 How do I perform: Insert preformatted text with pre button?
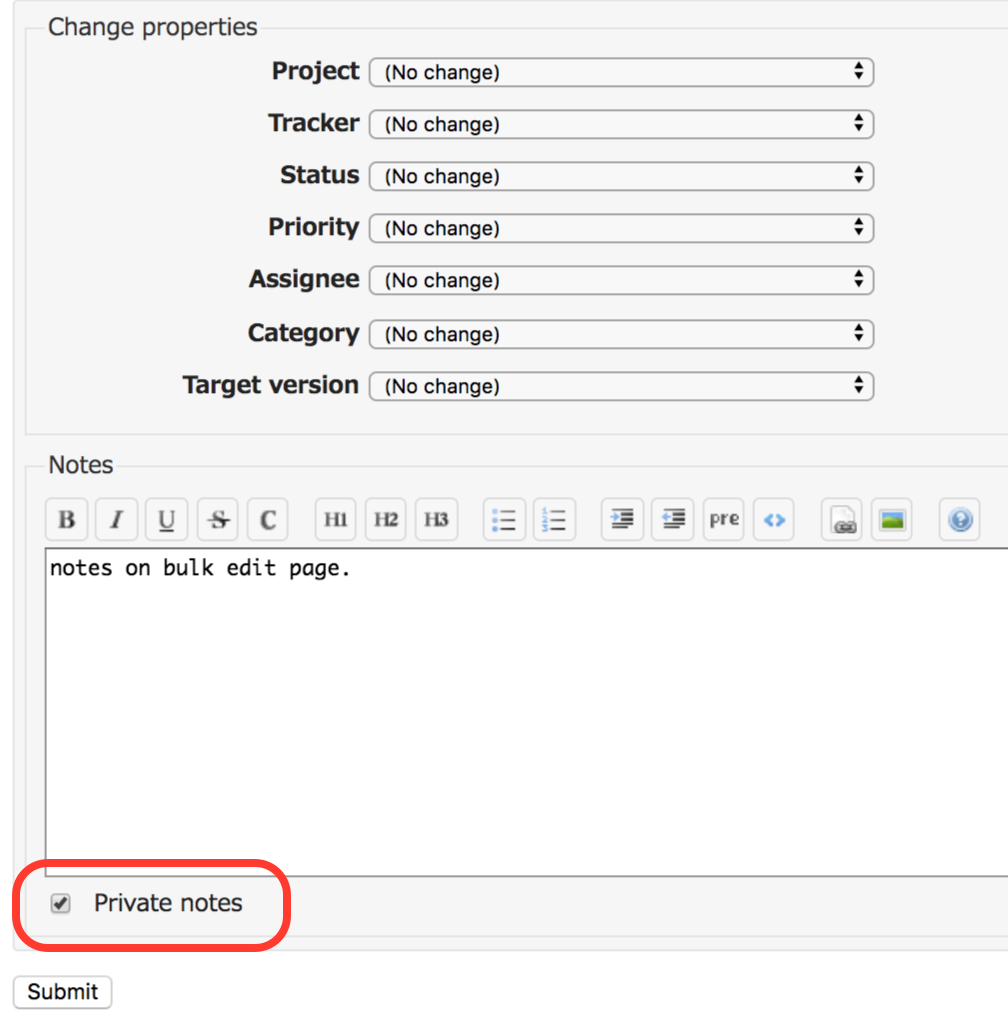point(724,519)
